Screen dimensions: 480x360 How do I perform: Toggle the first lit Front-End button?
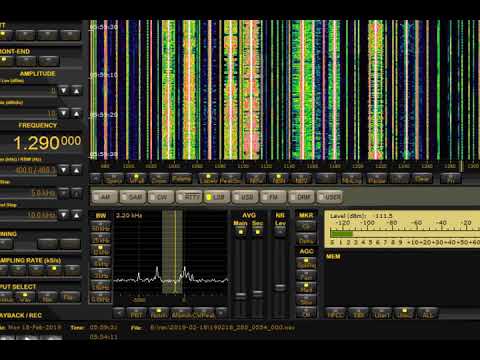point(6,60)
